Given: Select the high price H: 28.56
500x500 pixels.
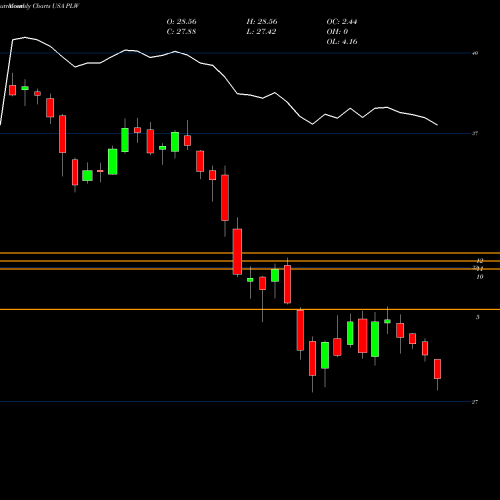Looking at the screenshot, I should tap(262, 22).
